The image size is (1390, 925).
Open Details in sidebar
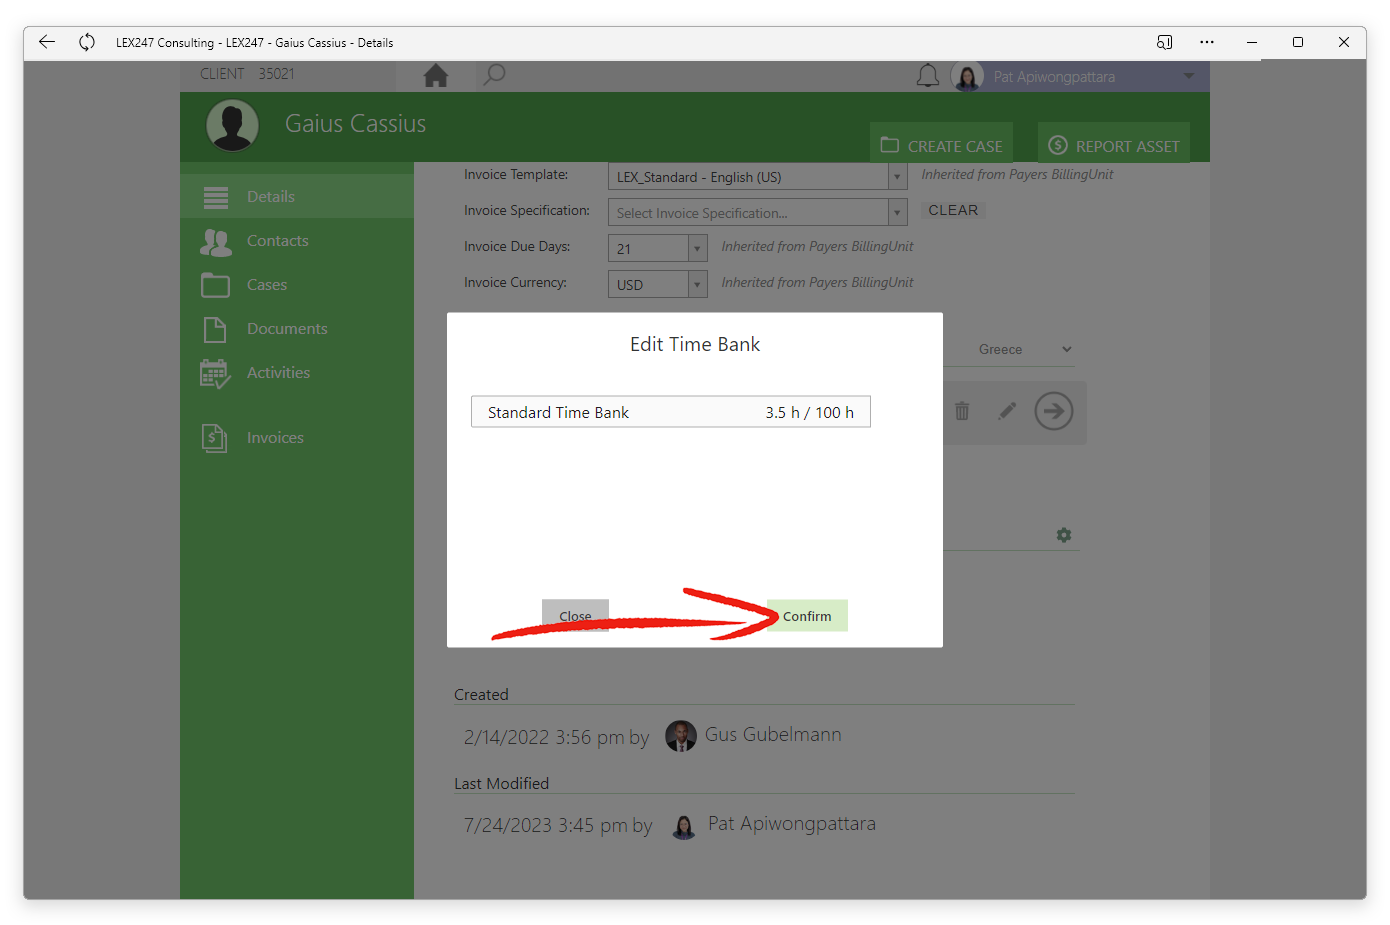297,197
